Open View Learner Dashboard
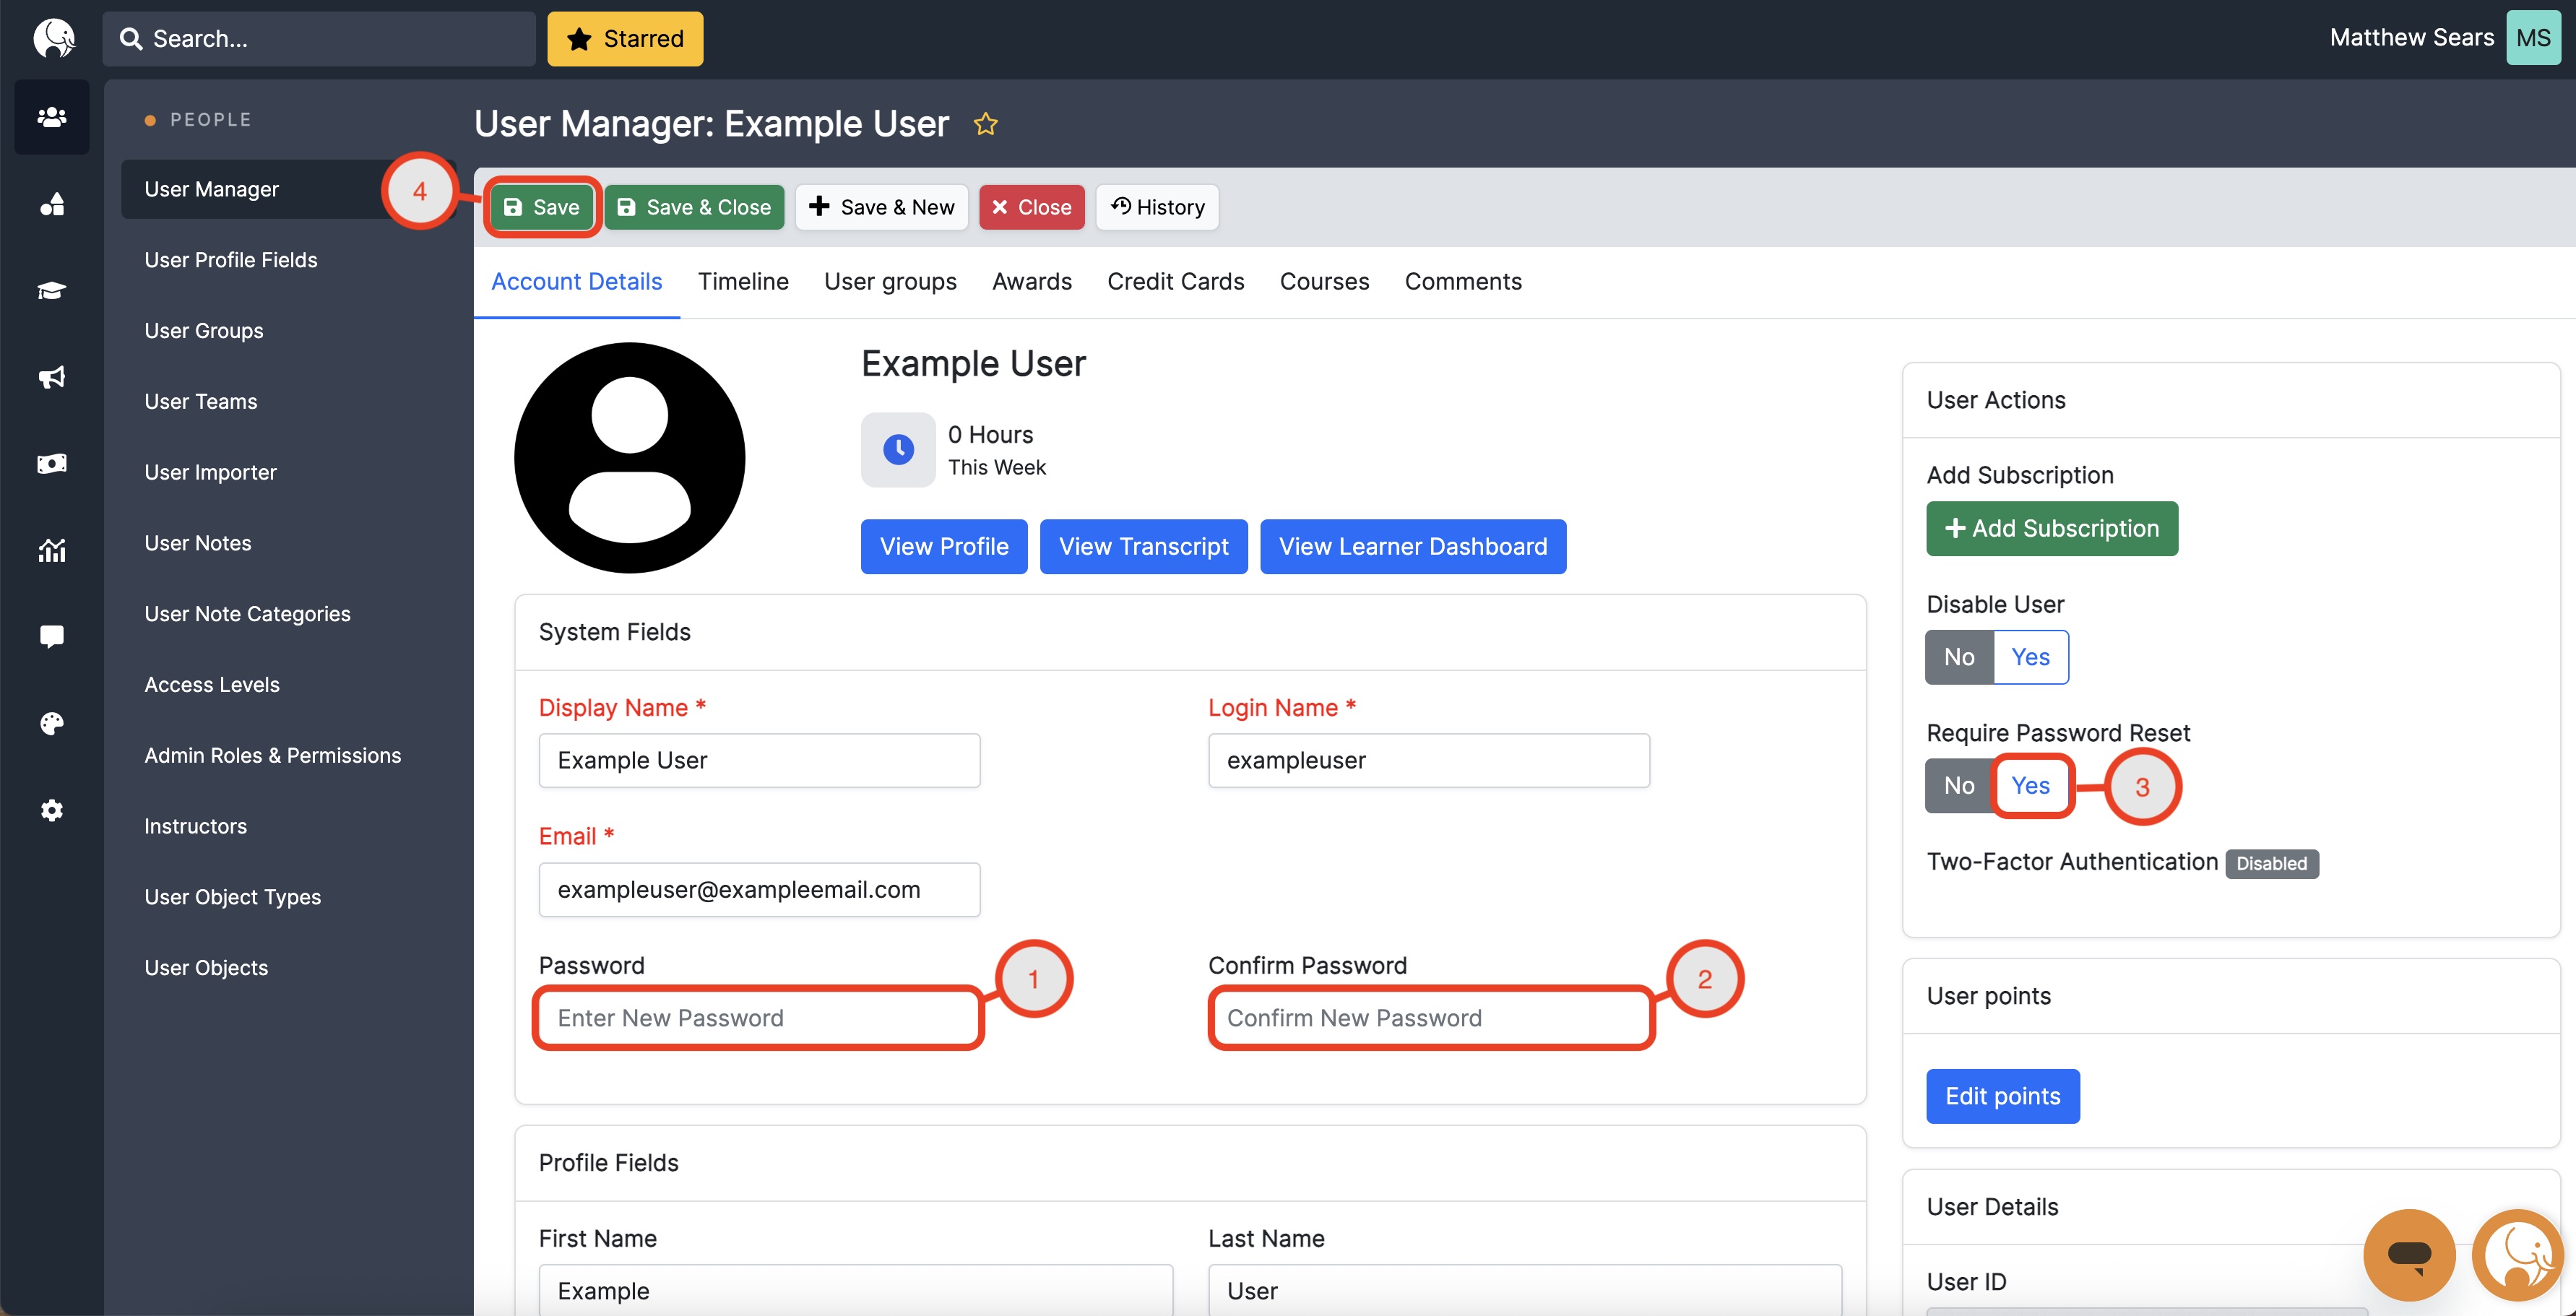 click(1412, 546)
